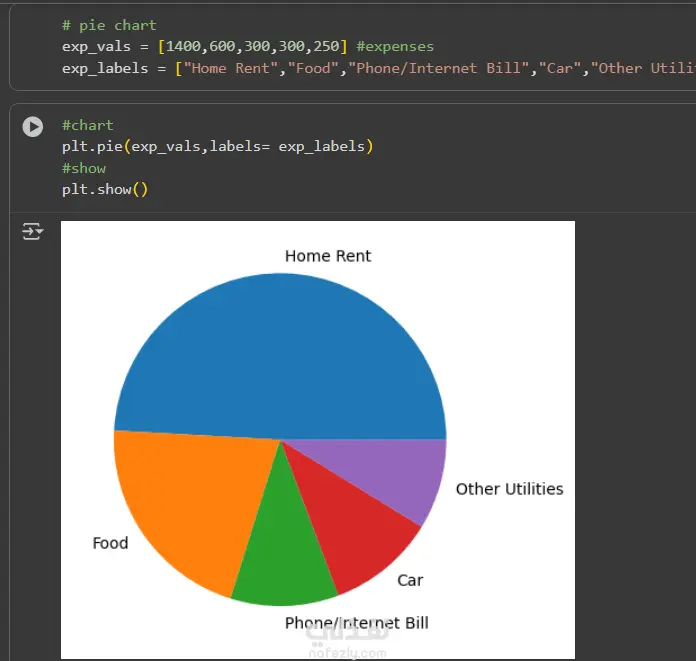Click the '#show' comment line
This screenshot has height=661, width=696.
[x=83, y=168]
